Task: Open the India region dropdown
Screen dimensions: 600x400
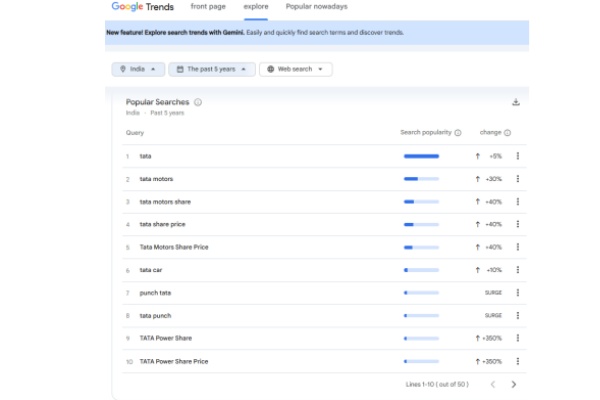Action: (138, 69)
